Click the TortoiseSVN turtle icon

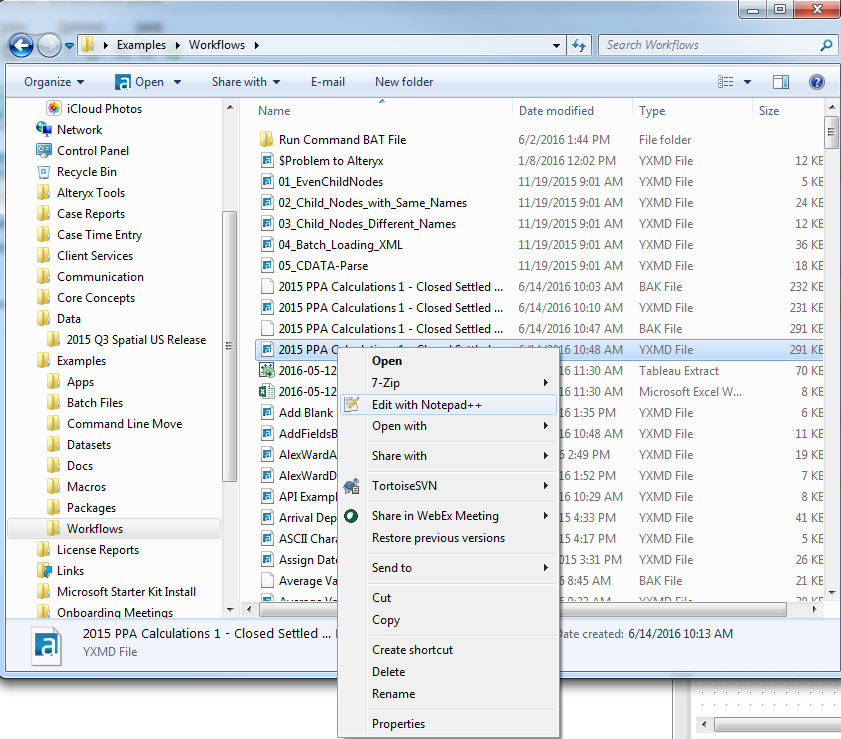point(351,486)
